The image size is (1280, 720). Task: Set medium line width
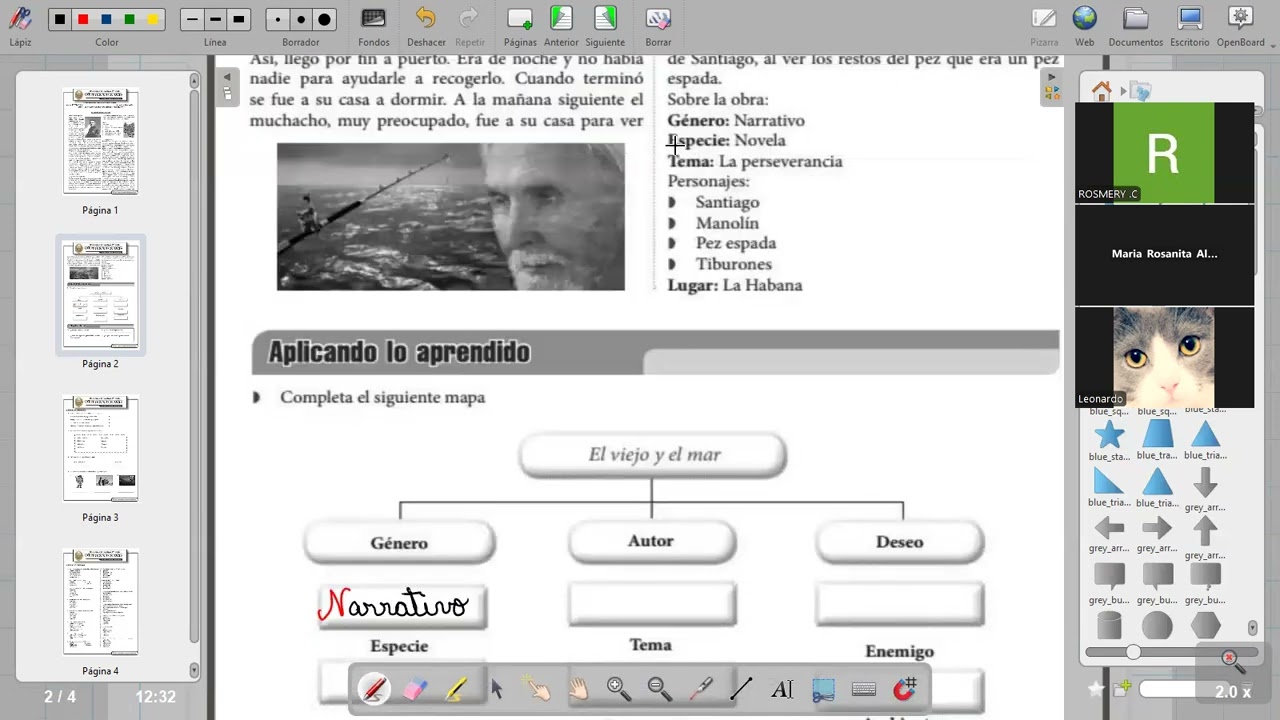pos(215,20)
